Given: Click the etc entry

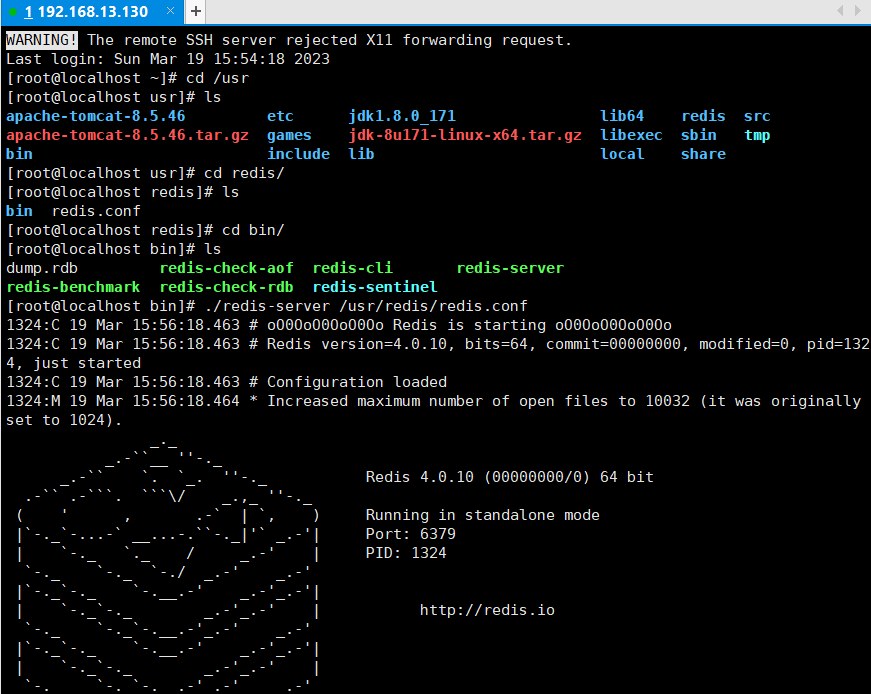Looking at the screenshot, I should point(280,116).
